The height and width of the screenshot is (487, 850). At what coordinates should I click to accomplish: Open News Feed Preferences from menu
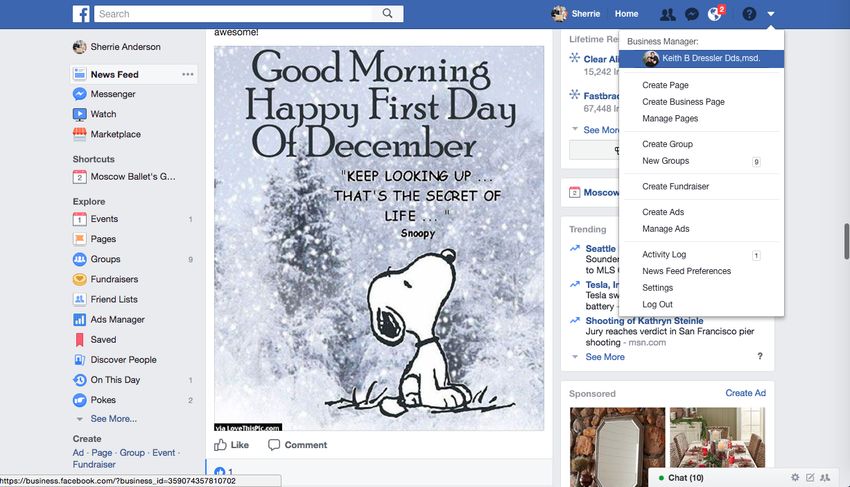coord(686,271)
